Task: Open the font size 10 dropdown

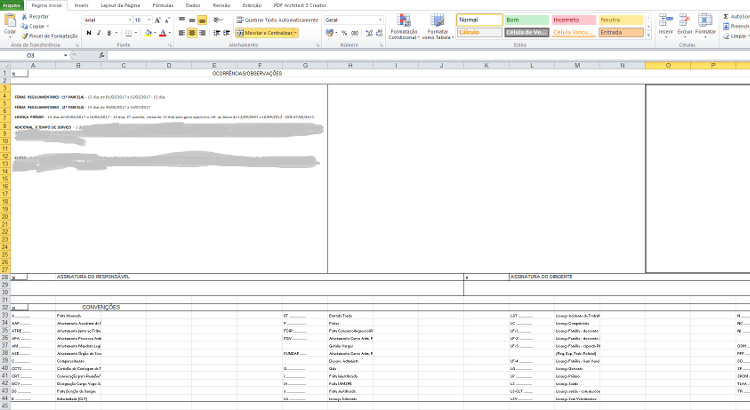Action: coord(149,20)
